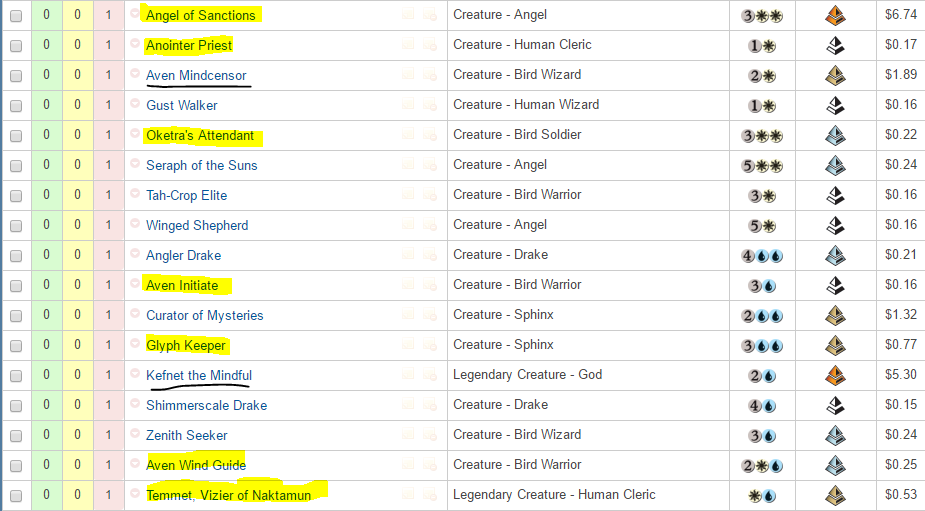This screenshot has width=925, height=511.
Task: Follow the Tah-Crop Elite link
Action: pos(186,195)
